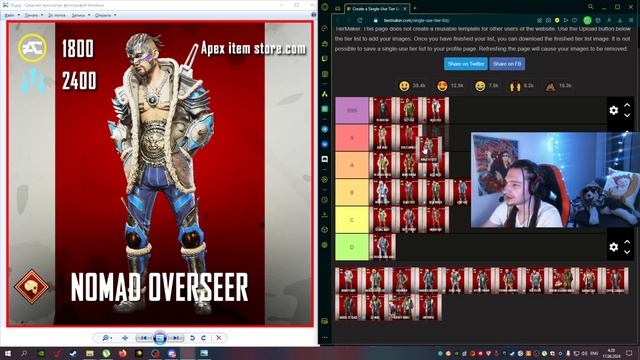Click the laughing reaction emoji
The image size is (640, 360).
pos(480,86)
